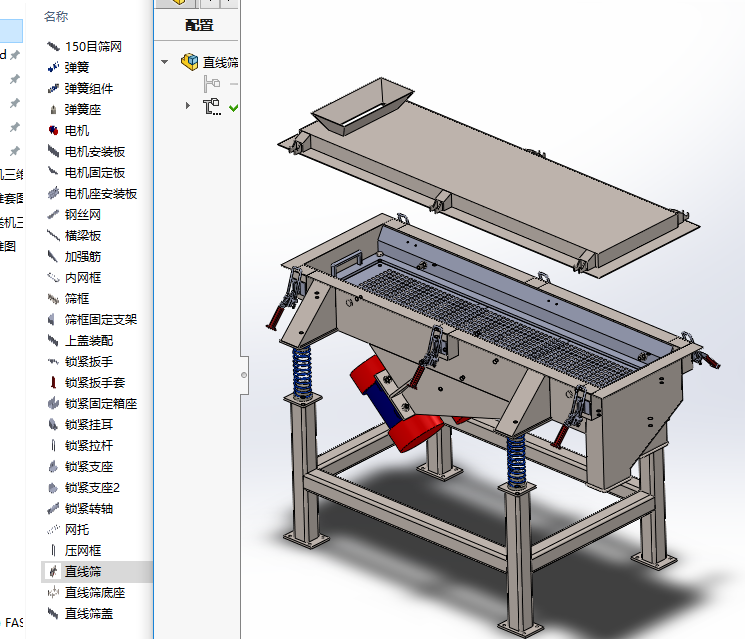Select the 锁紧支座2 file name
The image size is (745, 639).
[92, 487]
